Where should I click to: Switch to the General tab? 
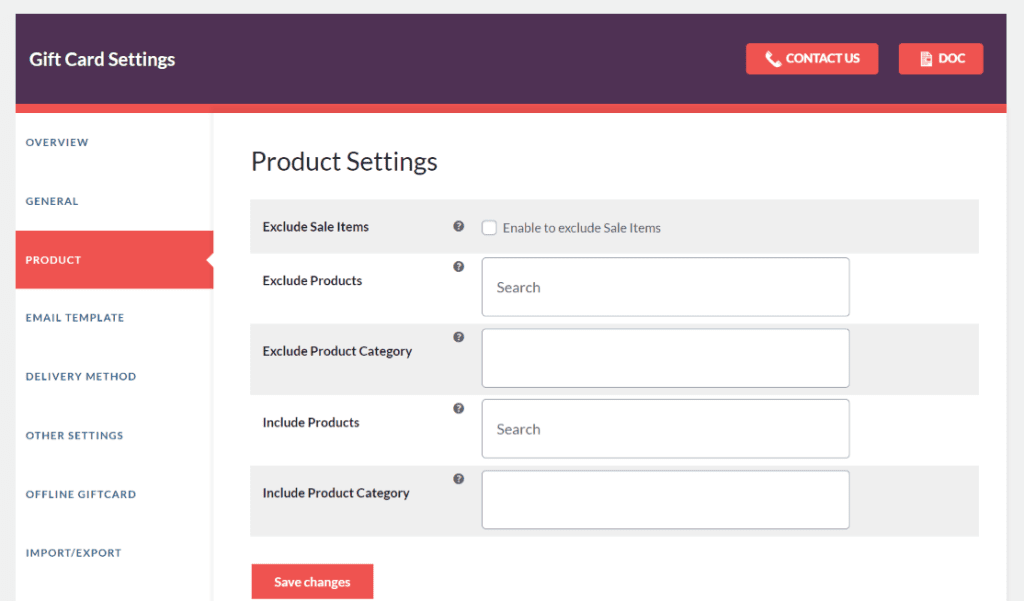(52, 201)
